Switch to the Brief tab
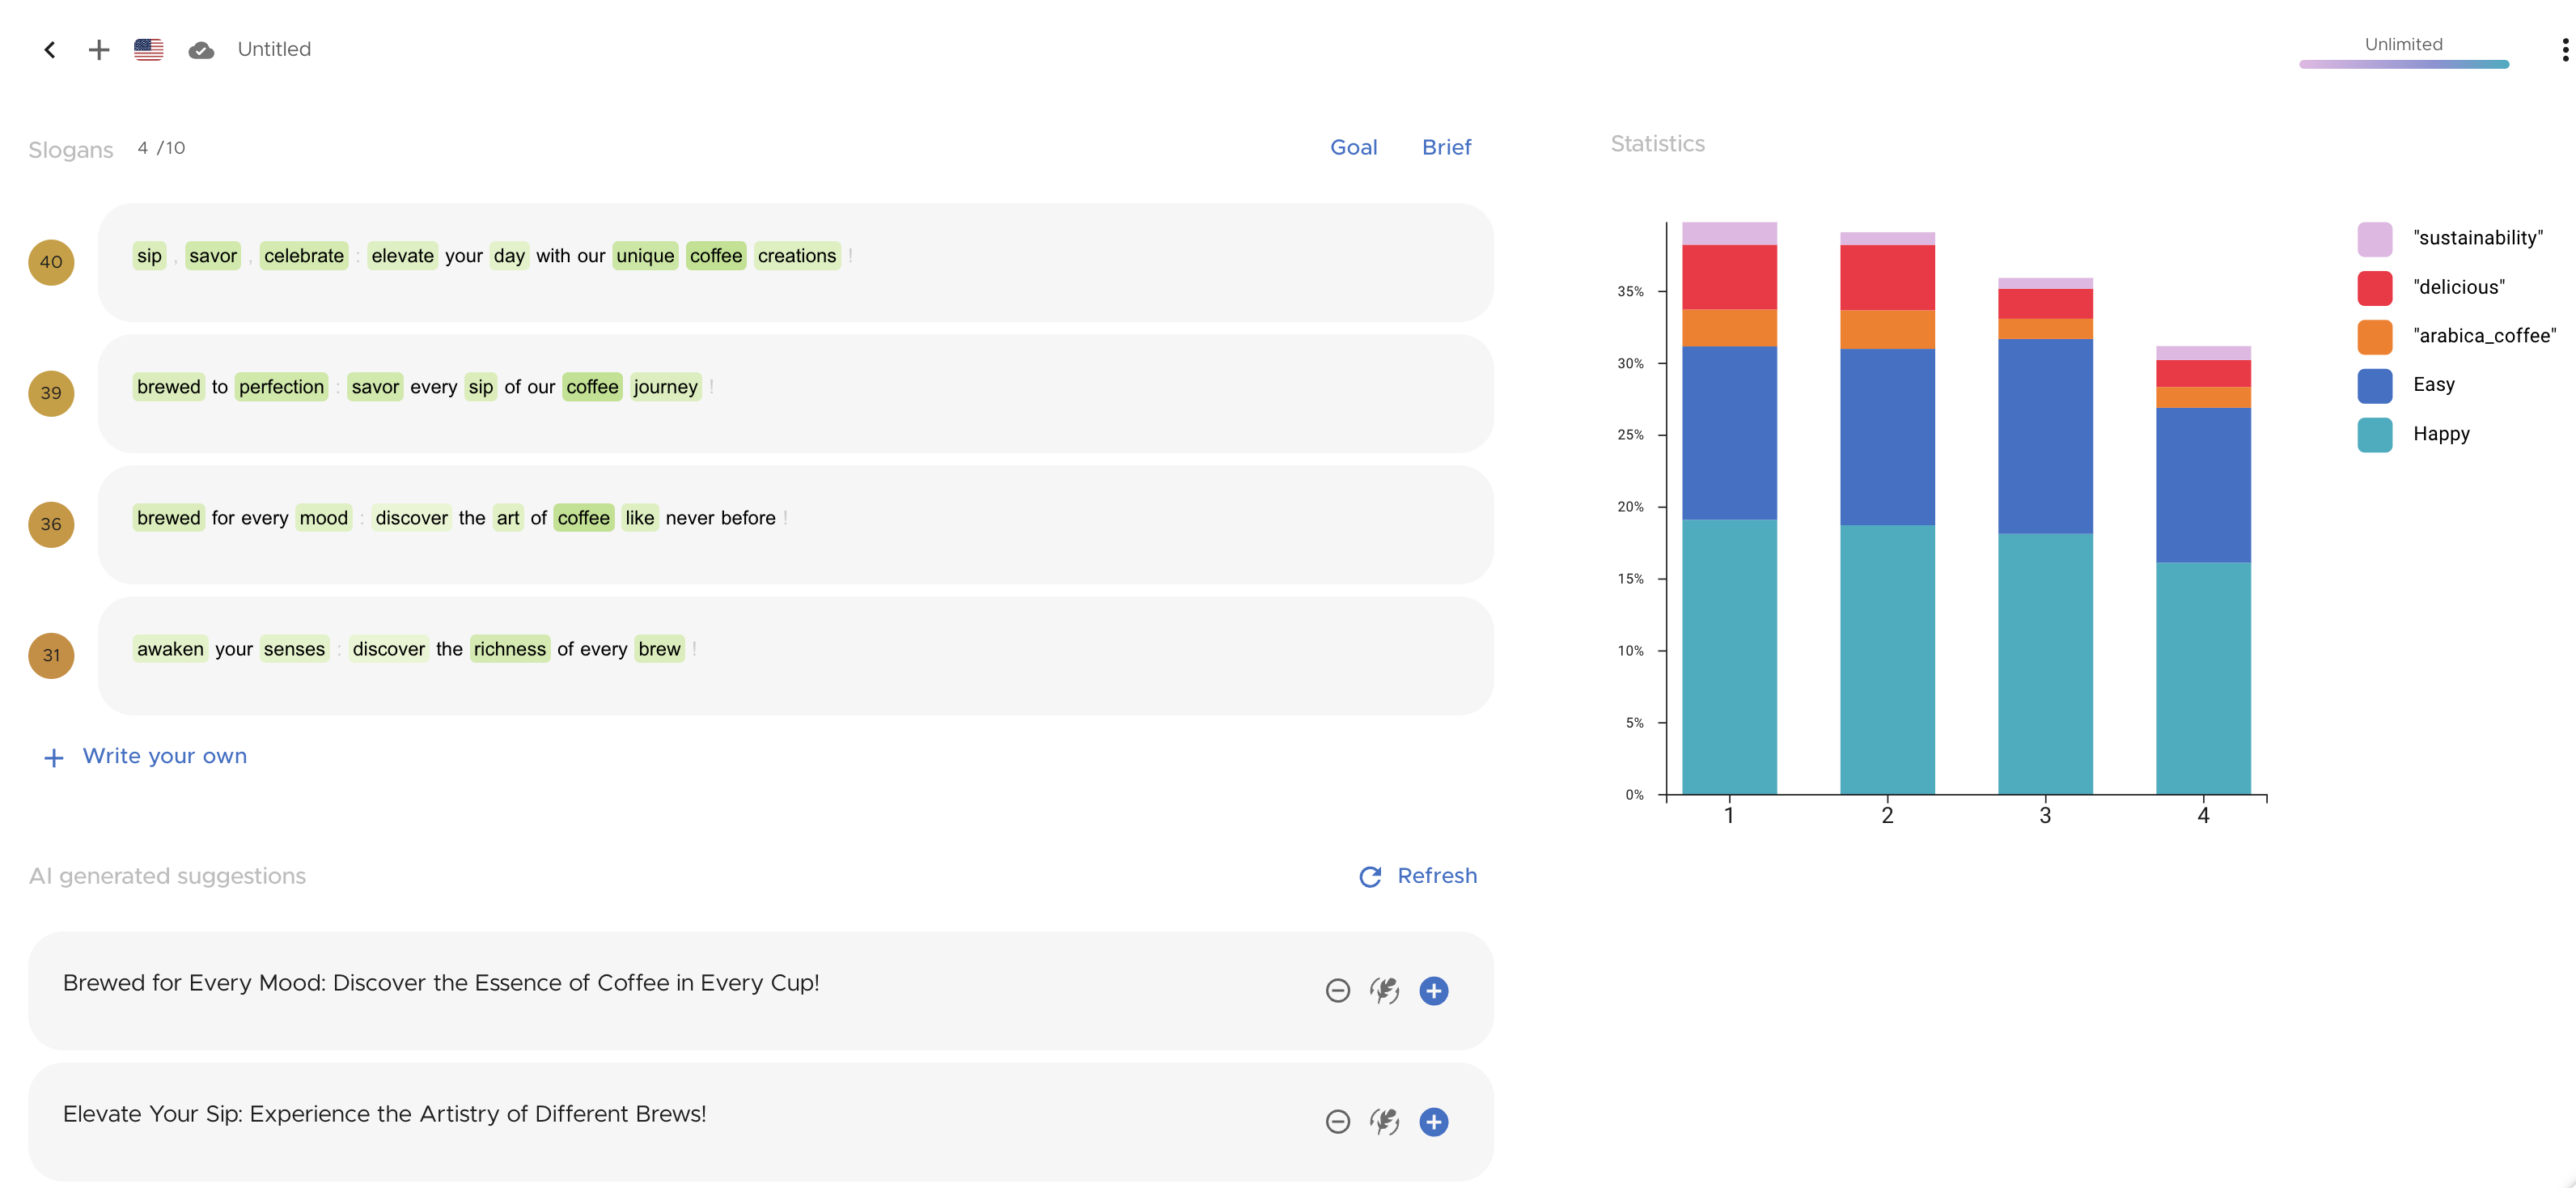Image resolution: width=2576 pixels, height=1188 pixels. click(x=1446, y=147)
